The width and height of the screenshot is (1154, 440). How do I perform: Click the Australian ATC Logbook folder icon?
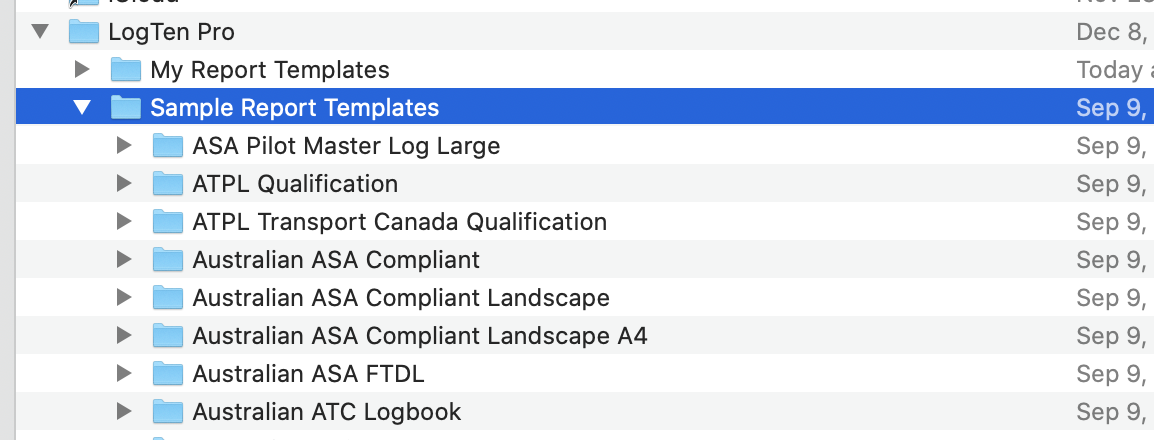[168, 412]
